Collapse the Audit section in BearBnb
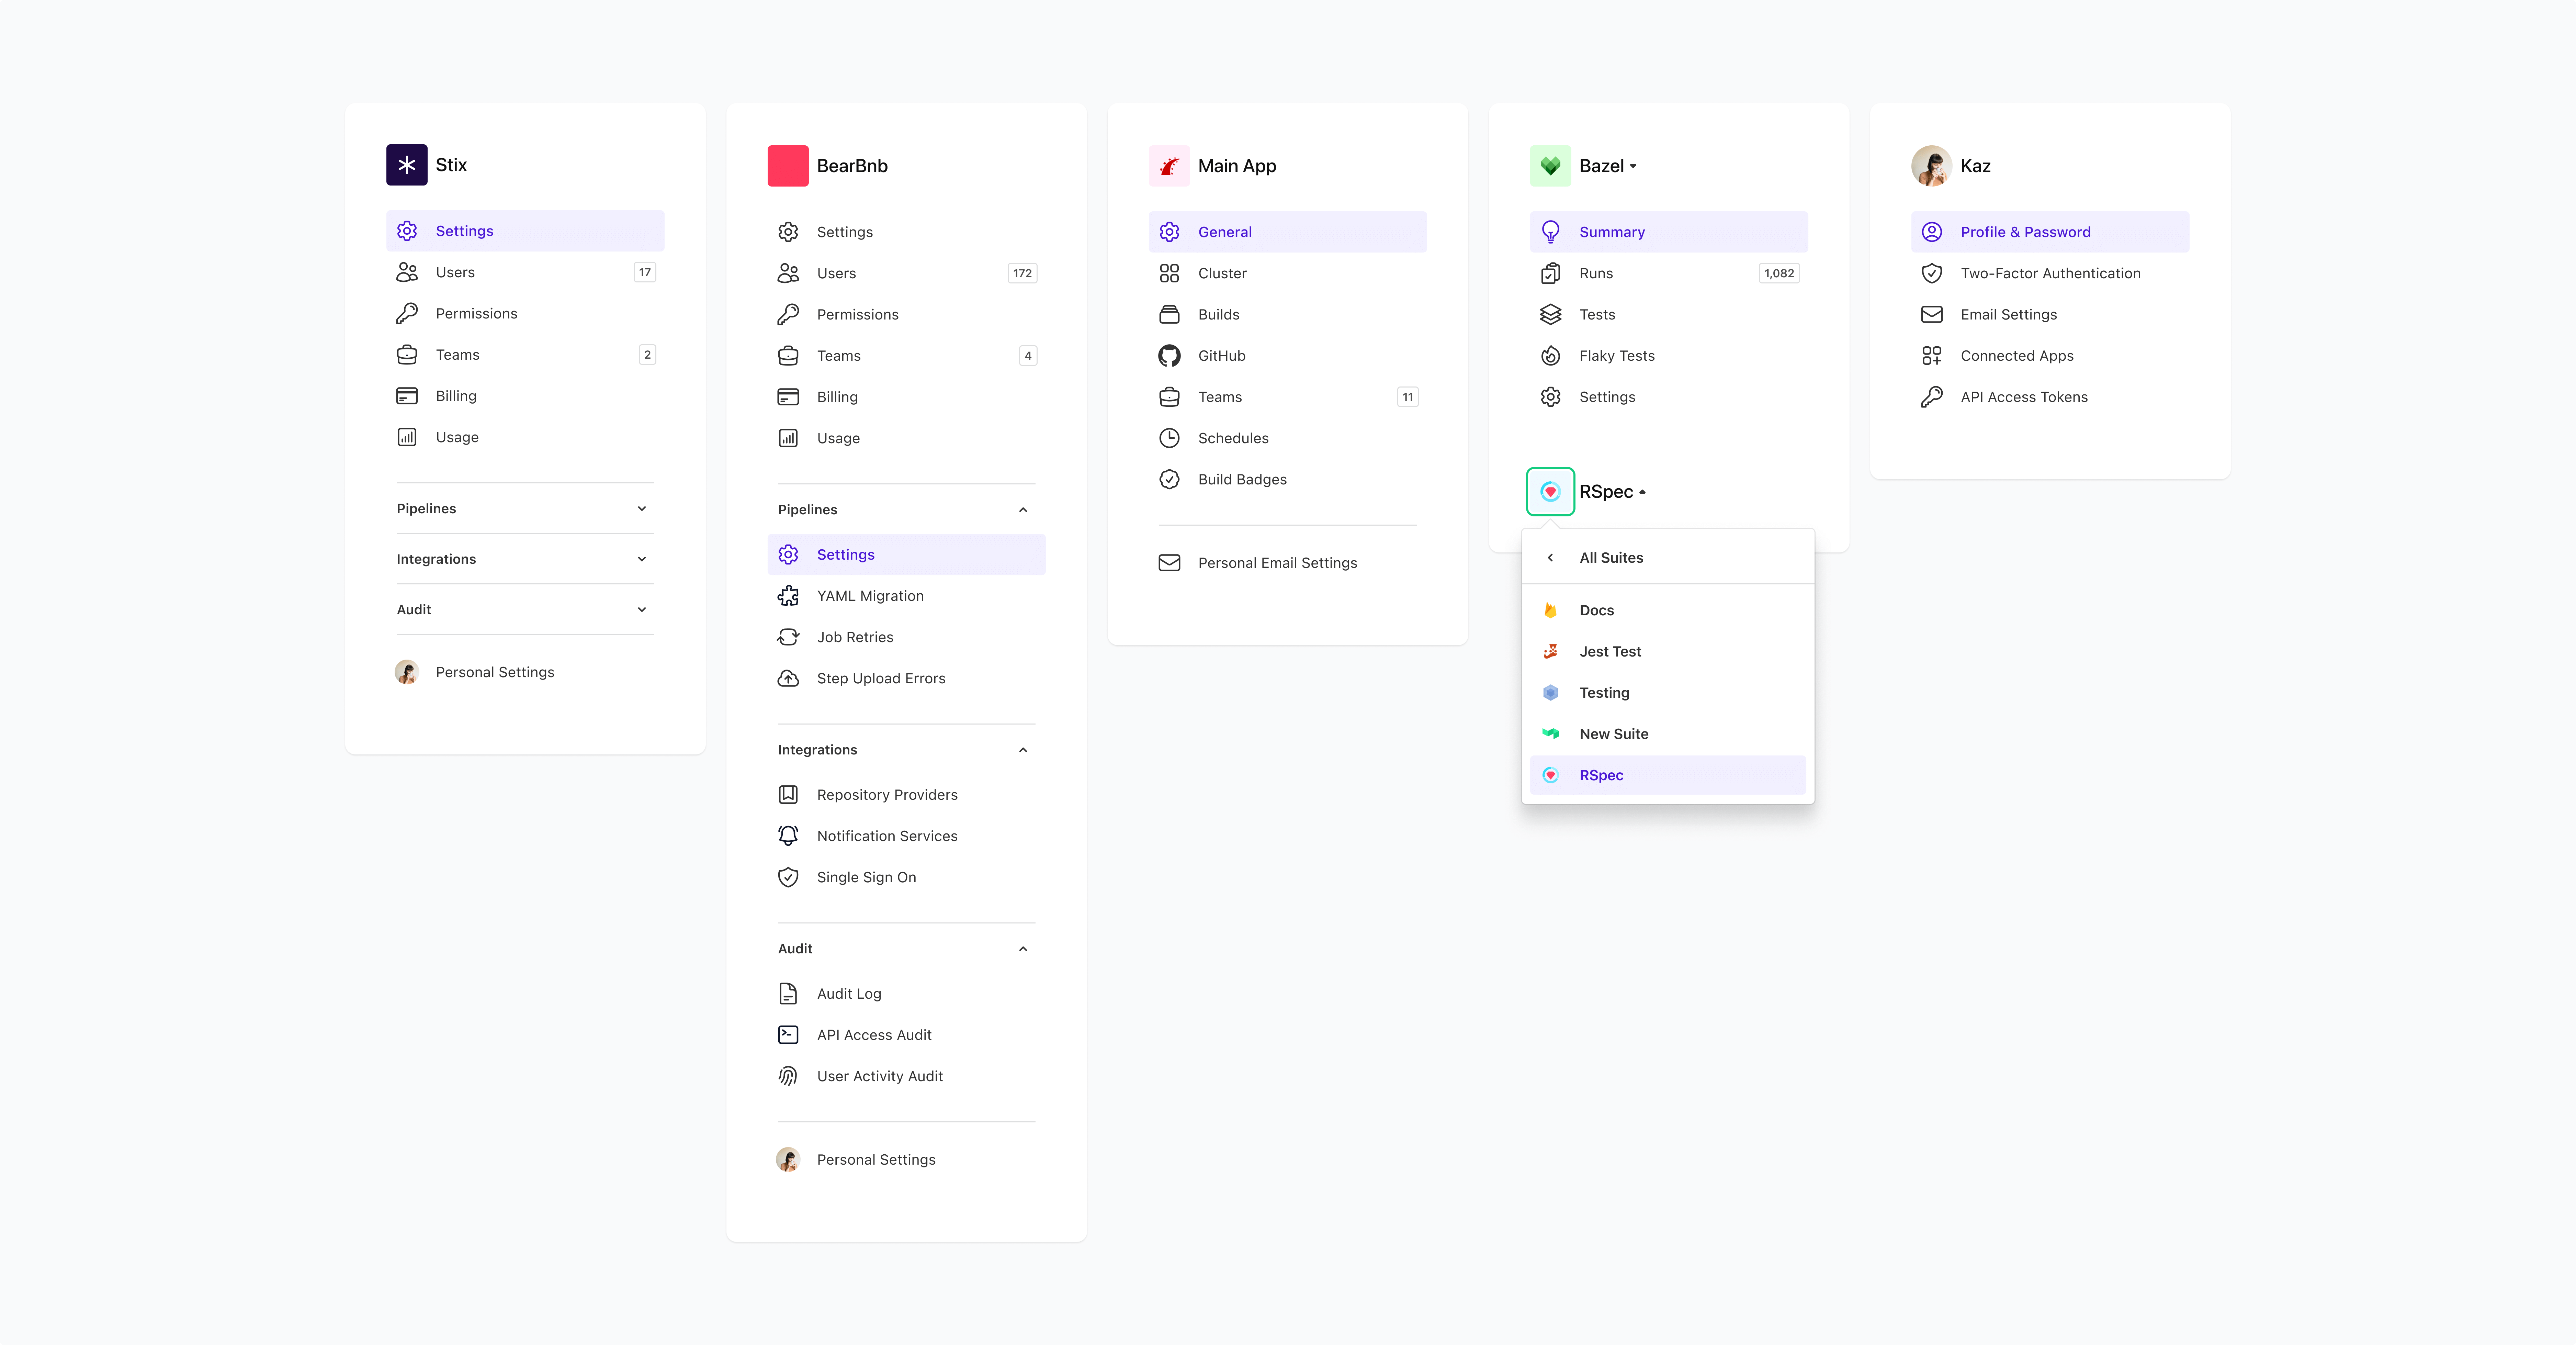The image size is (2576, 1345). pos(1023,949)
